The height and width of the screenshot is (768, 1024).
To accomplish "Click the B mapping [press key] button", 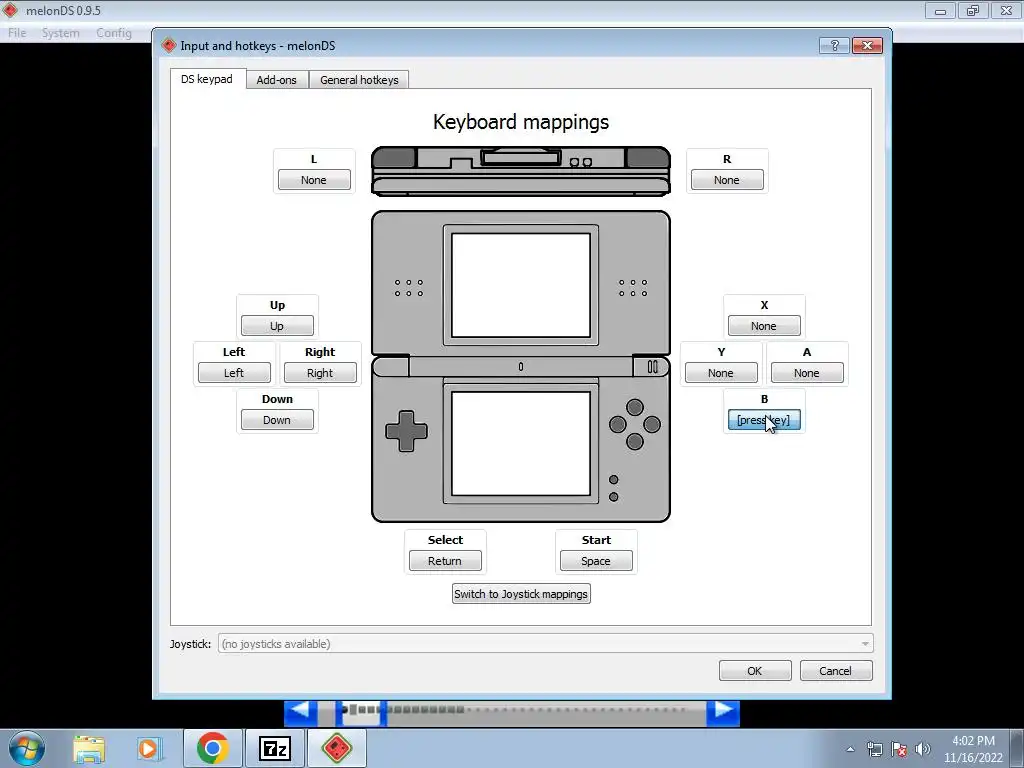I will point(764,420).
